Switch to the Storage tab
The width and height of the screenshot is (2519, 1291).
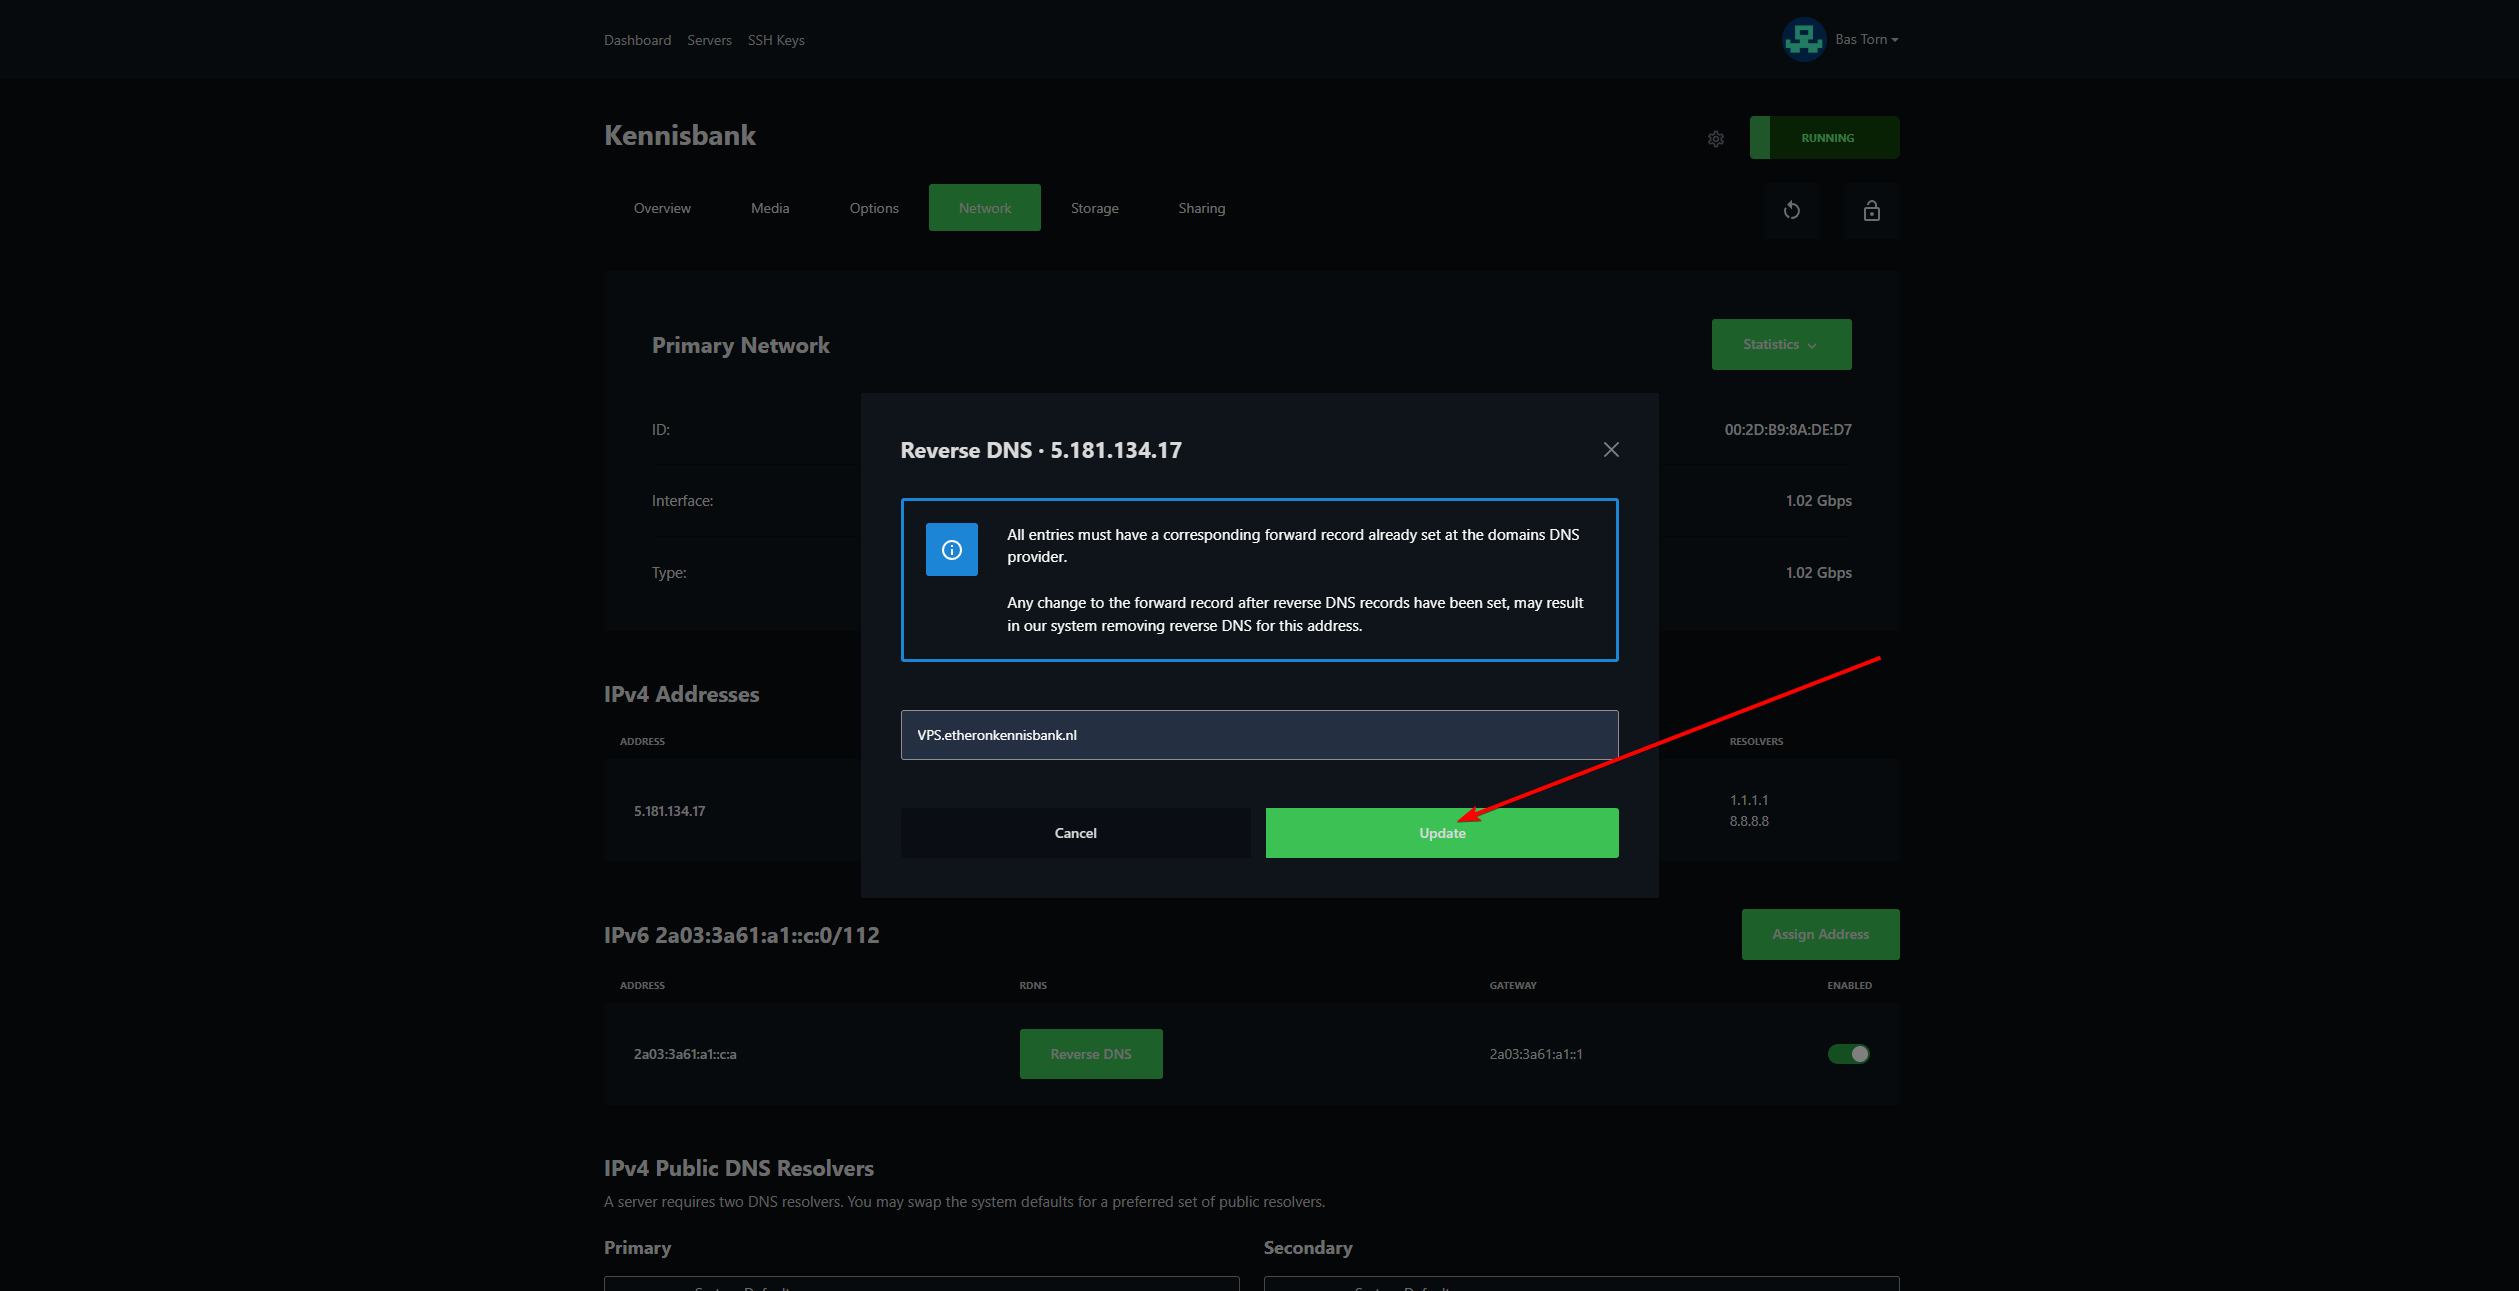(1094, 208)
